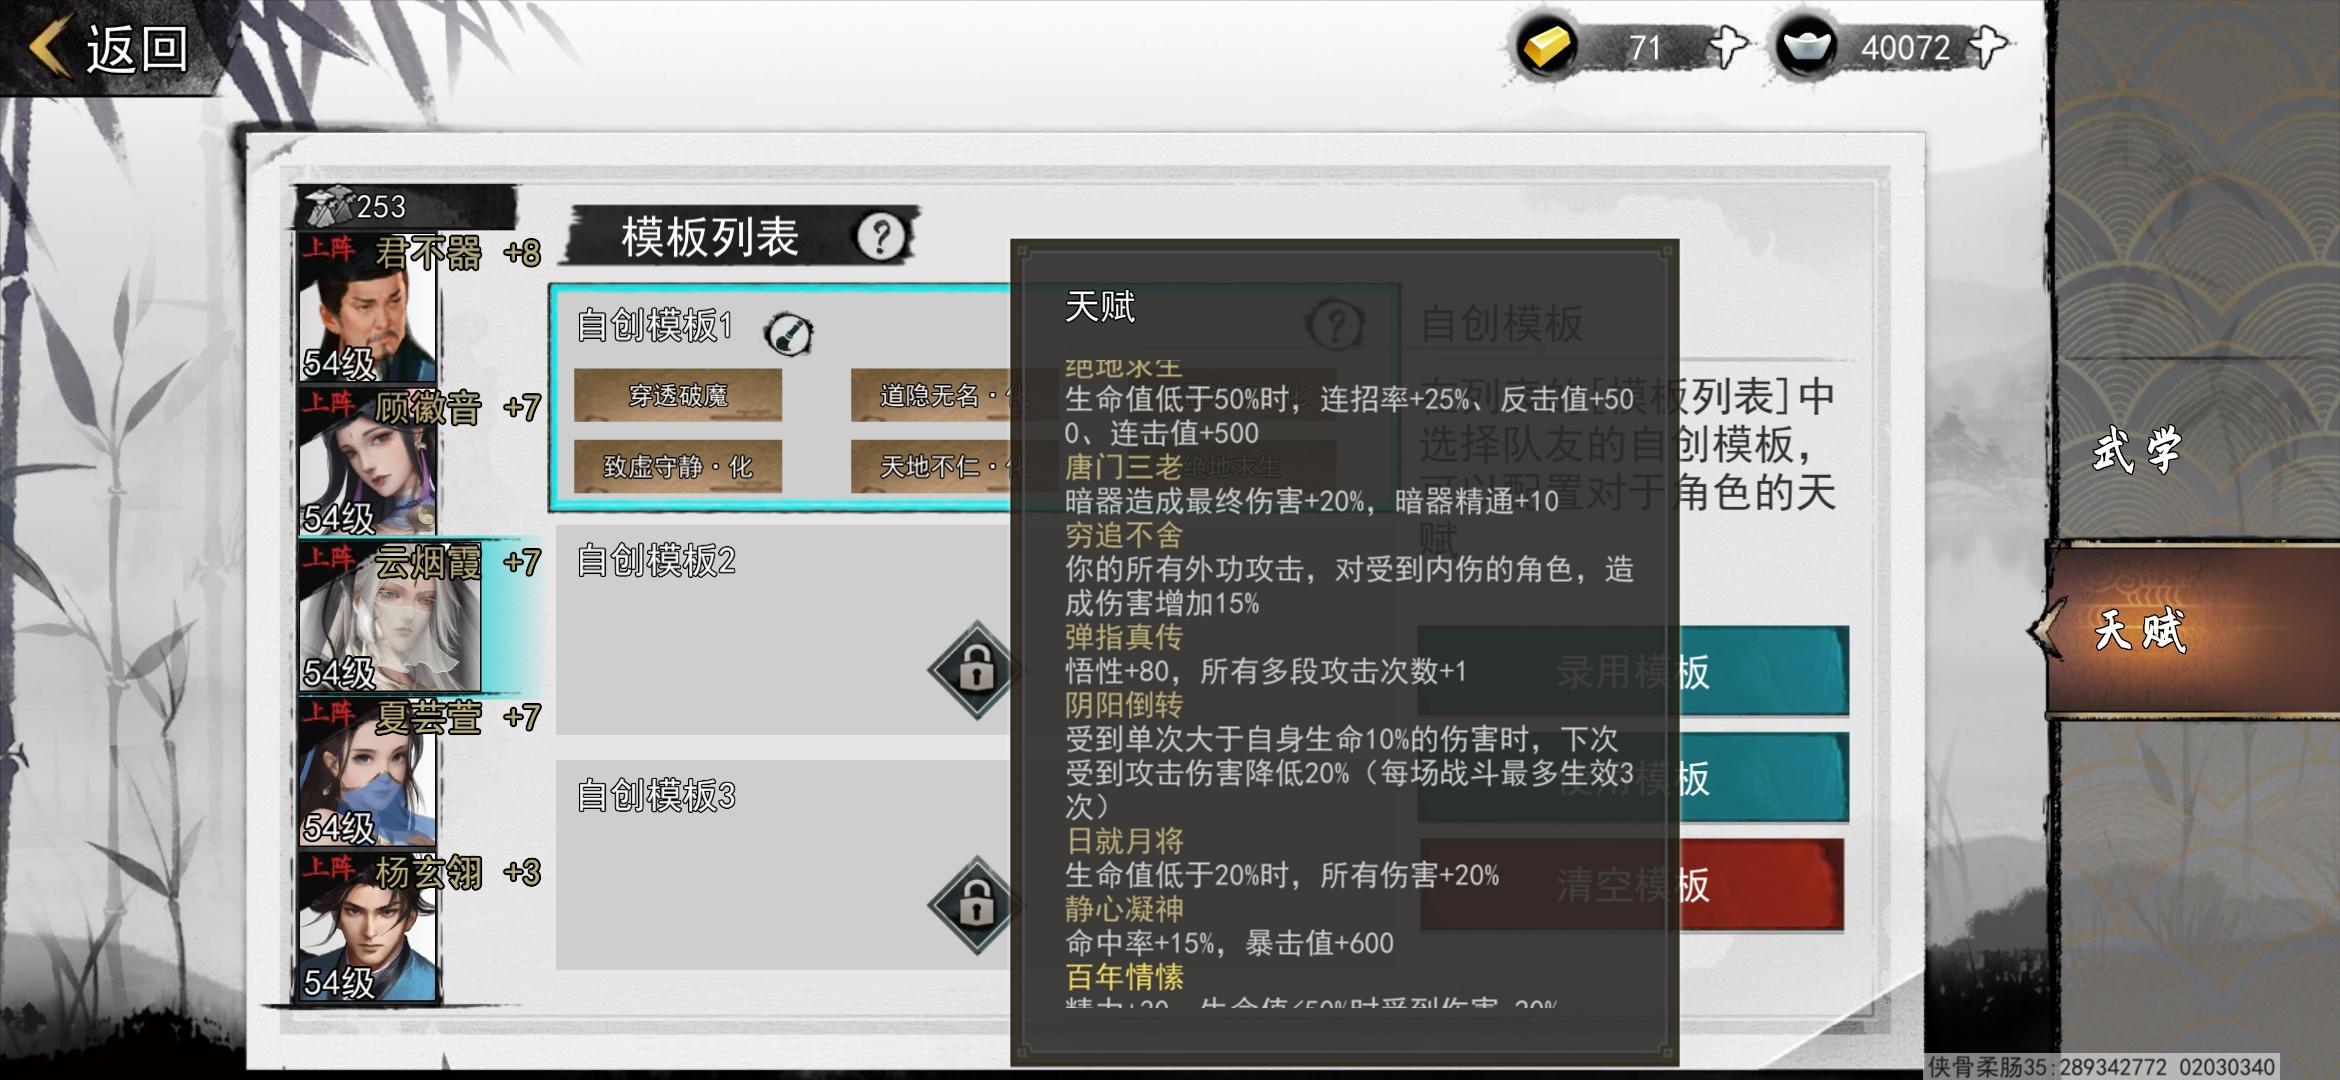Tap the 253 team power icon
Image resolution: width=2340 pixels, height=1080 pixels.
(330, 205)
